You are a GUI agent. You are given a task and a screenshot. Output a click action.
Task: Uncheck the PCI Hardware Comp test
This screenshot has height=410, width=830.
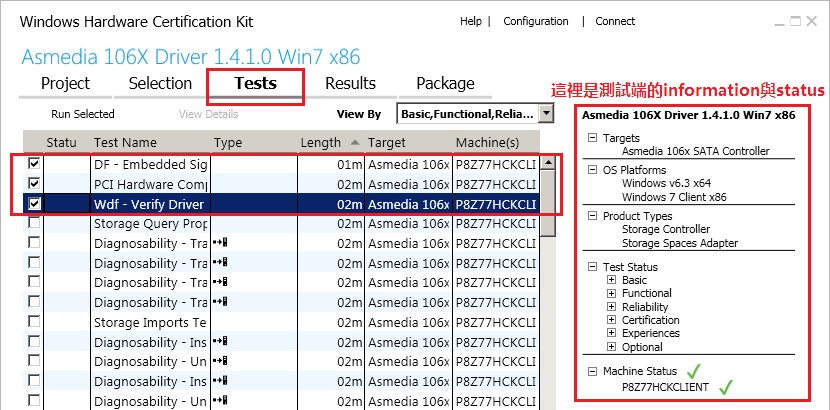coord(34,184)
